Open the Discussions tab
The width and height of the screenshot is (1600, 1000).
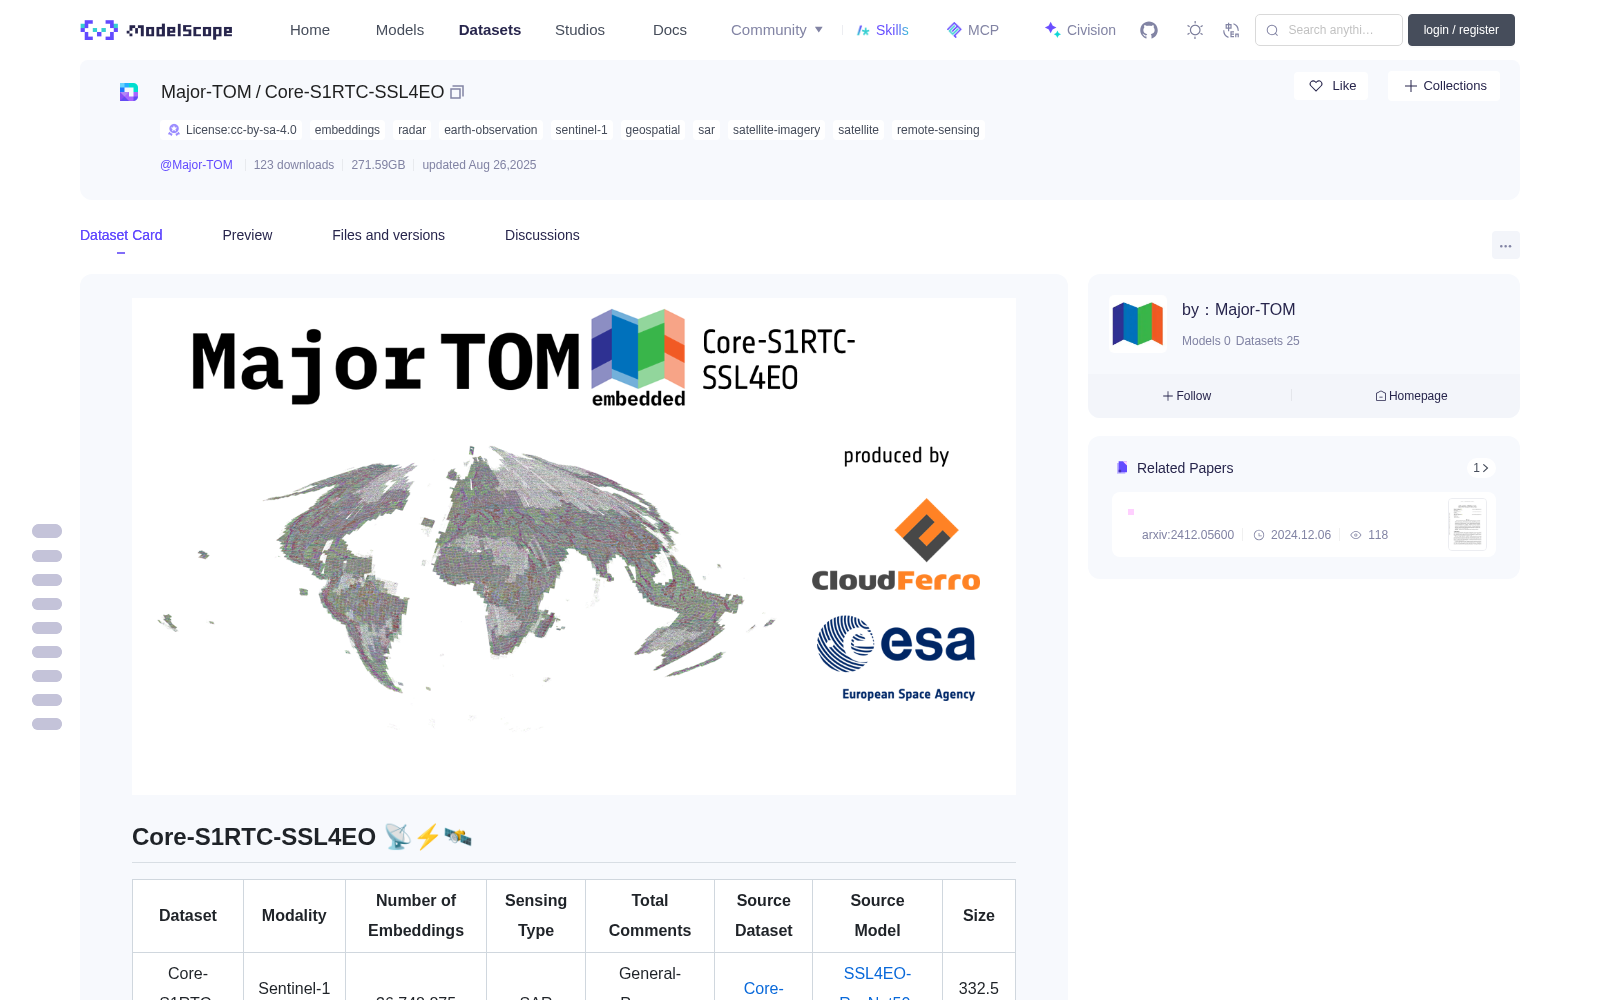click(x=542, y=235)
